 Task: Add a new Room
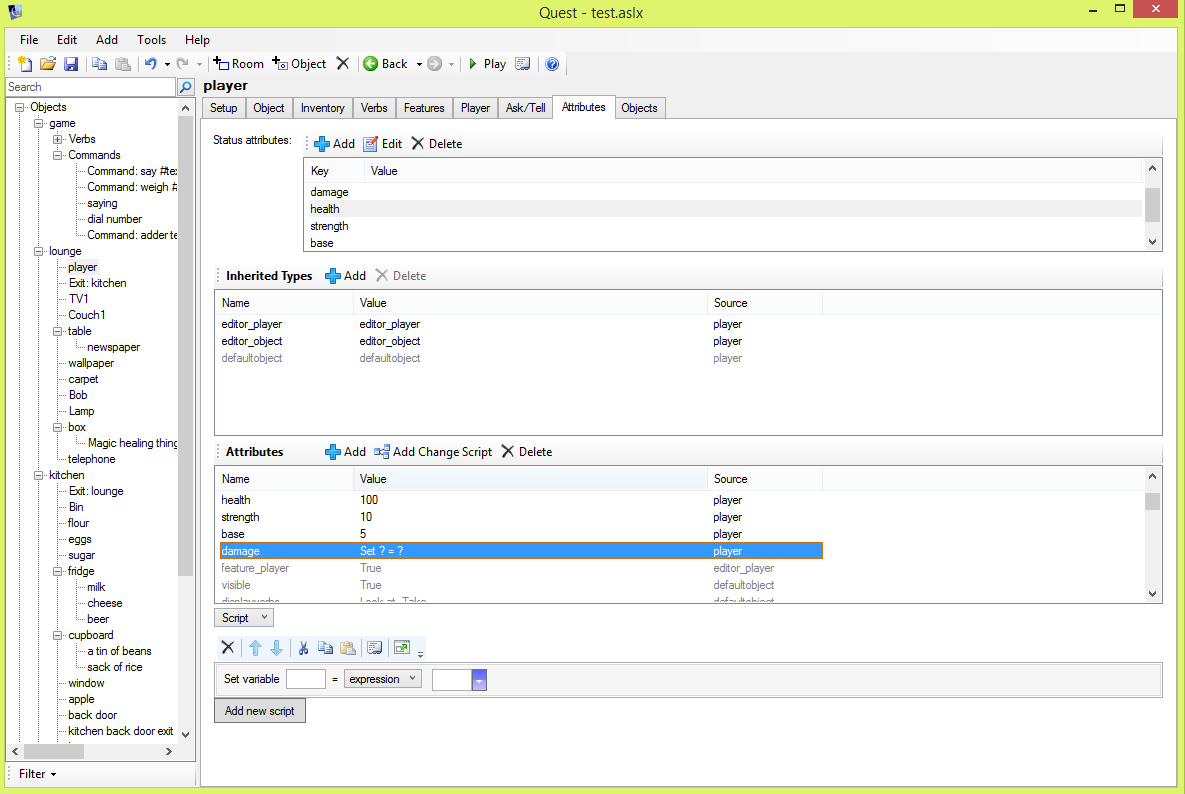pyautogui.click(x=238, y=64)
